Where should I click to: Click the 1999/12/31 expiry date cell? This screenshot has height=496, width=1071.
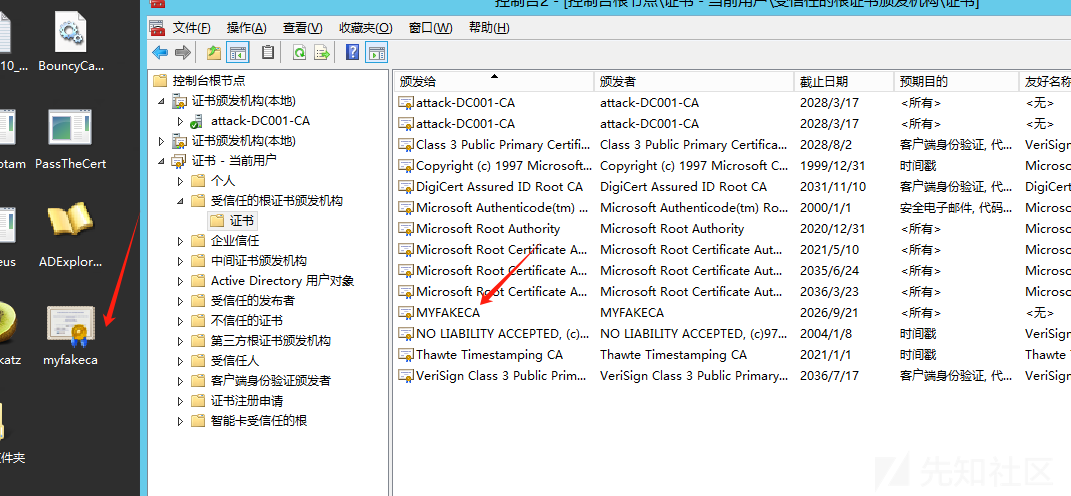833,166
